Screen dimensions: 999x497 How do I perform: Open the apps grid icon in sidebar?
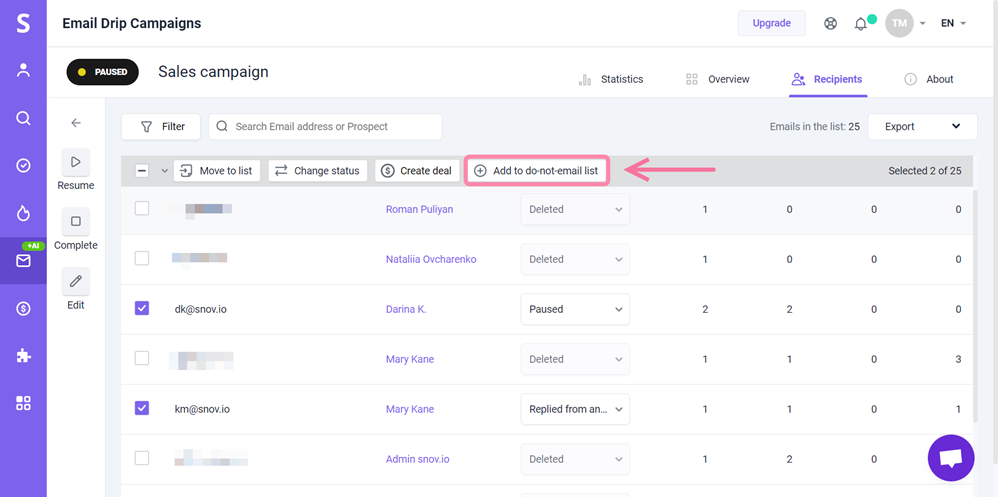pyautogui.click(x=23, y=403)
